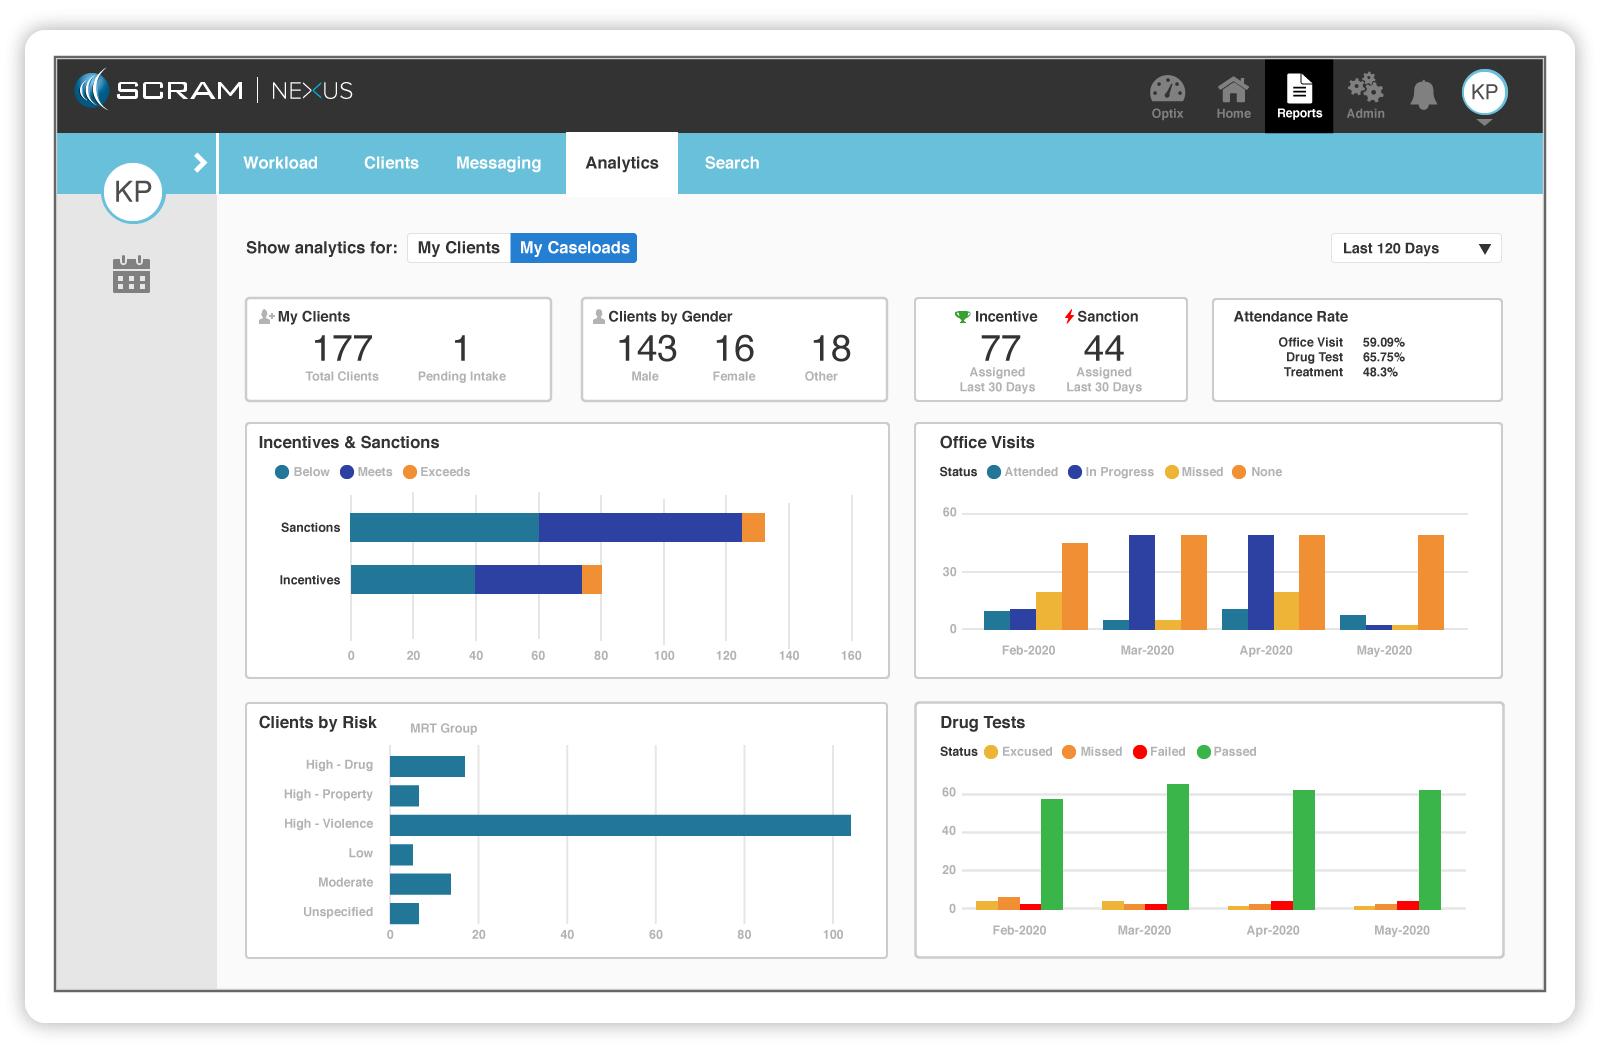
Task: Toggle In Progress legend in Office Visits
Action: 1111,472
